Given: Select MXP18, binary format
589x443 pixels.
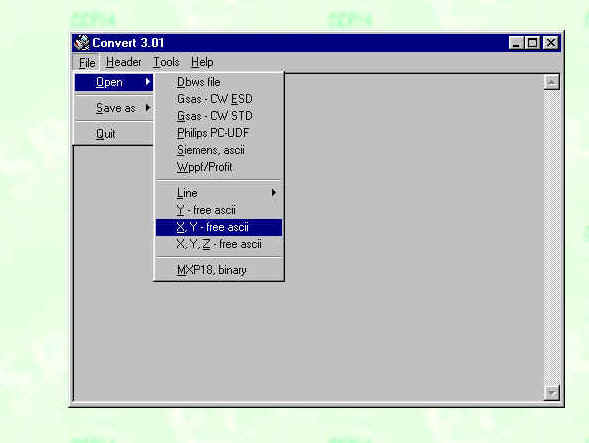Looking at the screenshot, I should [x=219, y=270].
